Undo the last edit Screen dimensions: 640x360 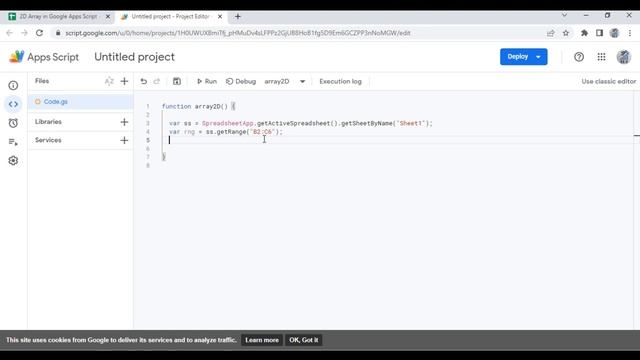pyautogui.click(x=144, y=81)
